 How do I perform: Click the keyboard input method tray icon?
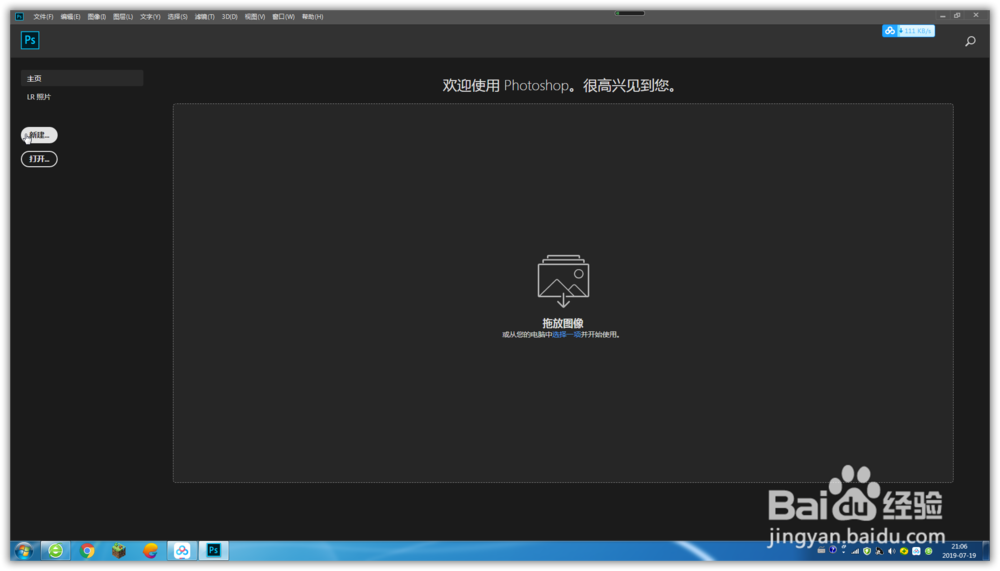tap(821, 549)
